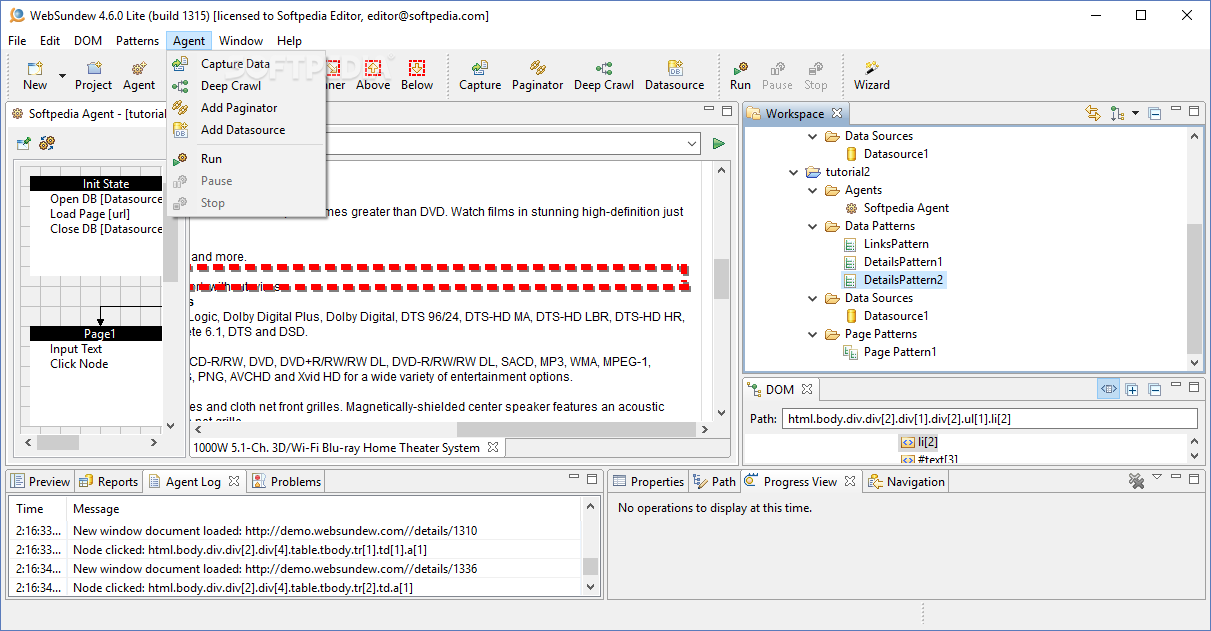Click the Below selection tool
Image resolution: width=1211 pixels, height=631 pixels.
tap(417, 76)
